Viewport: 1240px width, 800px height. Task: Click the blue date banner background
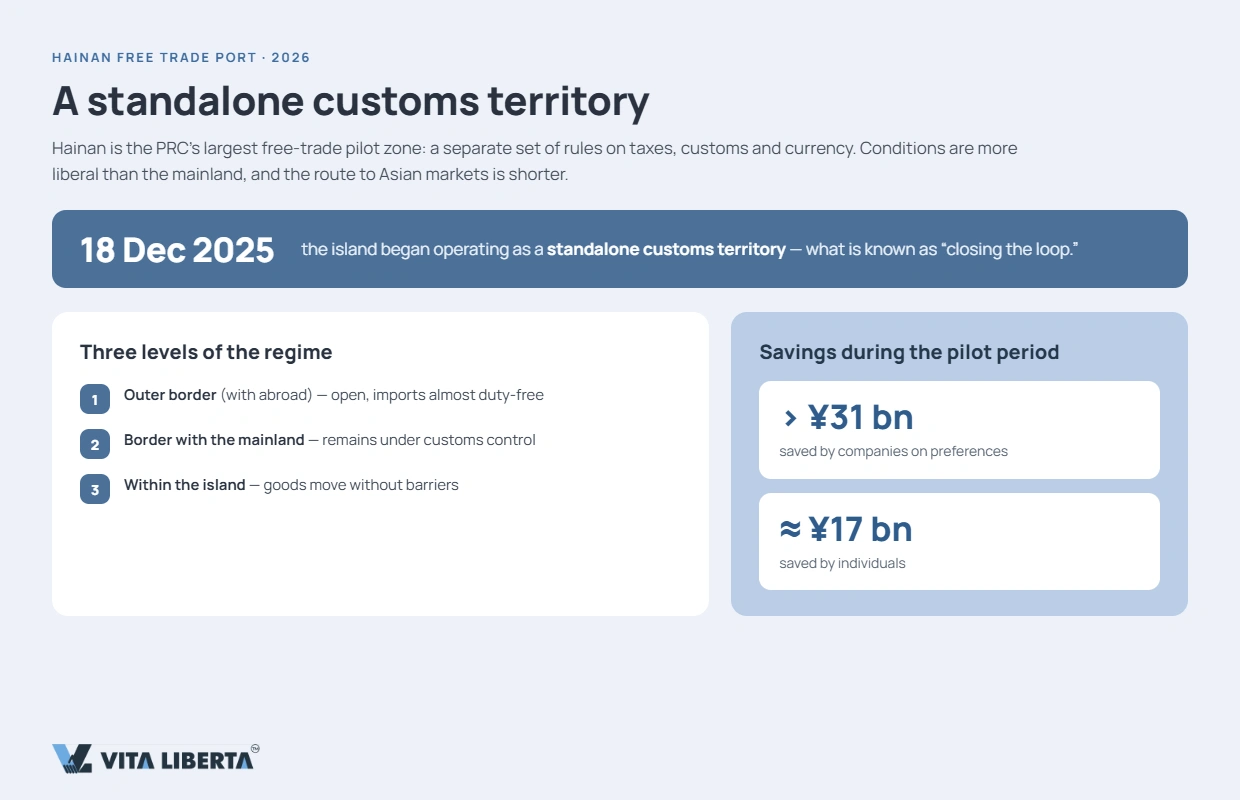(x=620, y=249)
